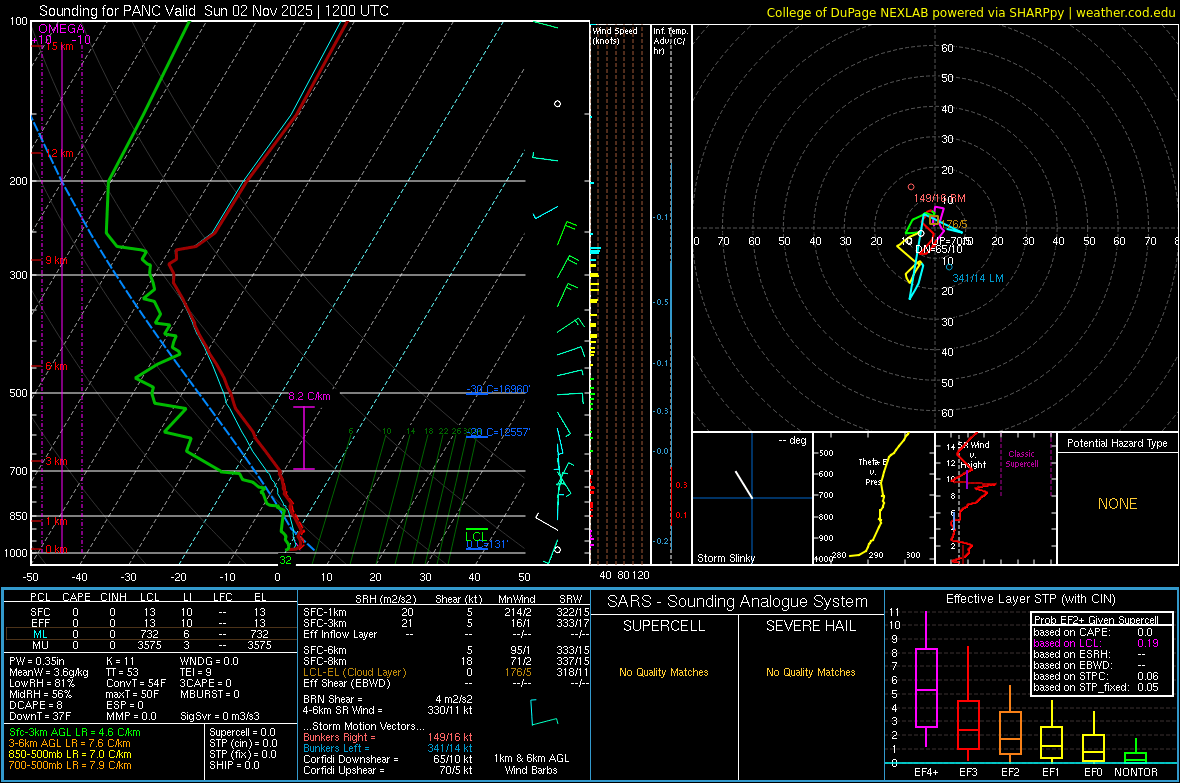The width and height of the screenshot is (1180, 783).
Task: Click the 'MeanW = 3.6g/kg' value
Action: click(x=48, y=672)
